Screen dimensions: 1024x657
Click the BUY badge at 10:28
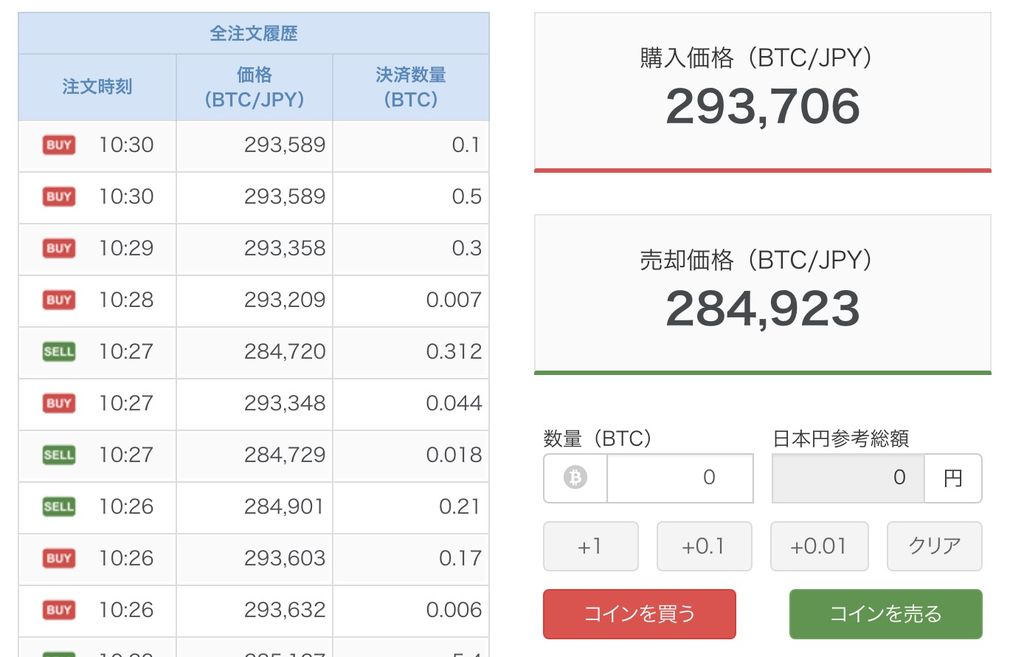pyautogui.click(x=59, y=300)
